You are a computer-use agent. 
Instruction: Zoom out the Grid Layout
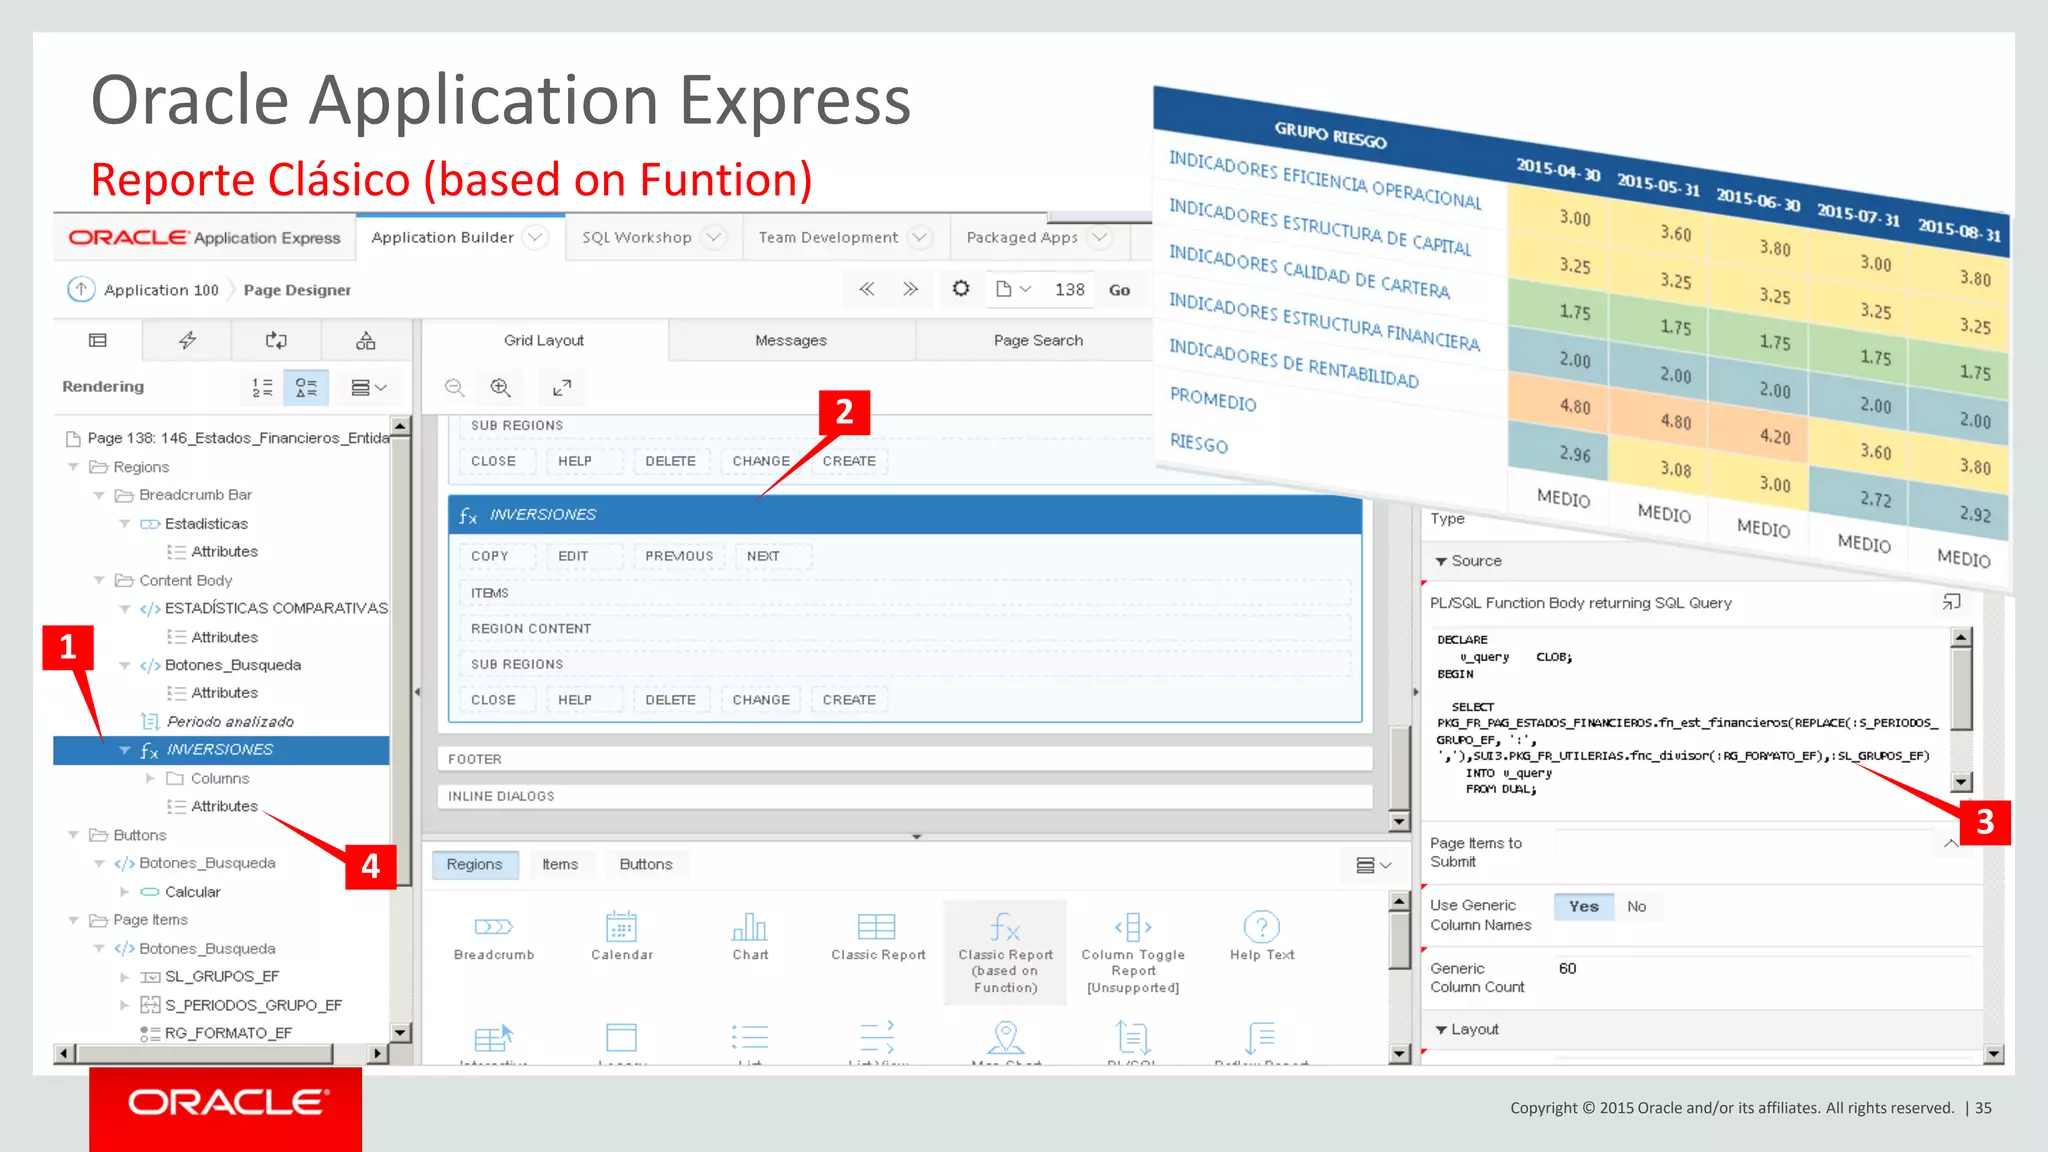click(455, 387)
